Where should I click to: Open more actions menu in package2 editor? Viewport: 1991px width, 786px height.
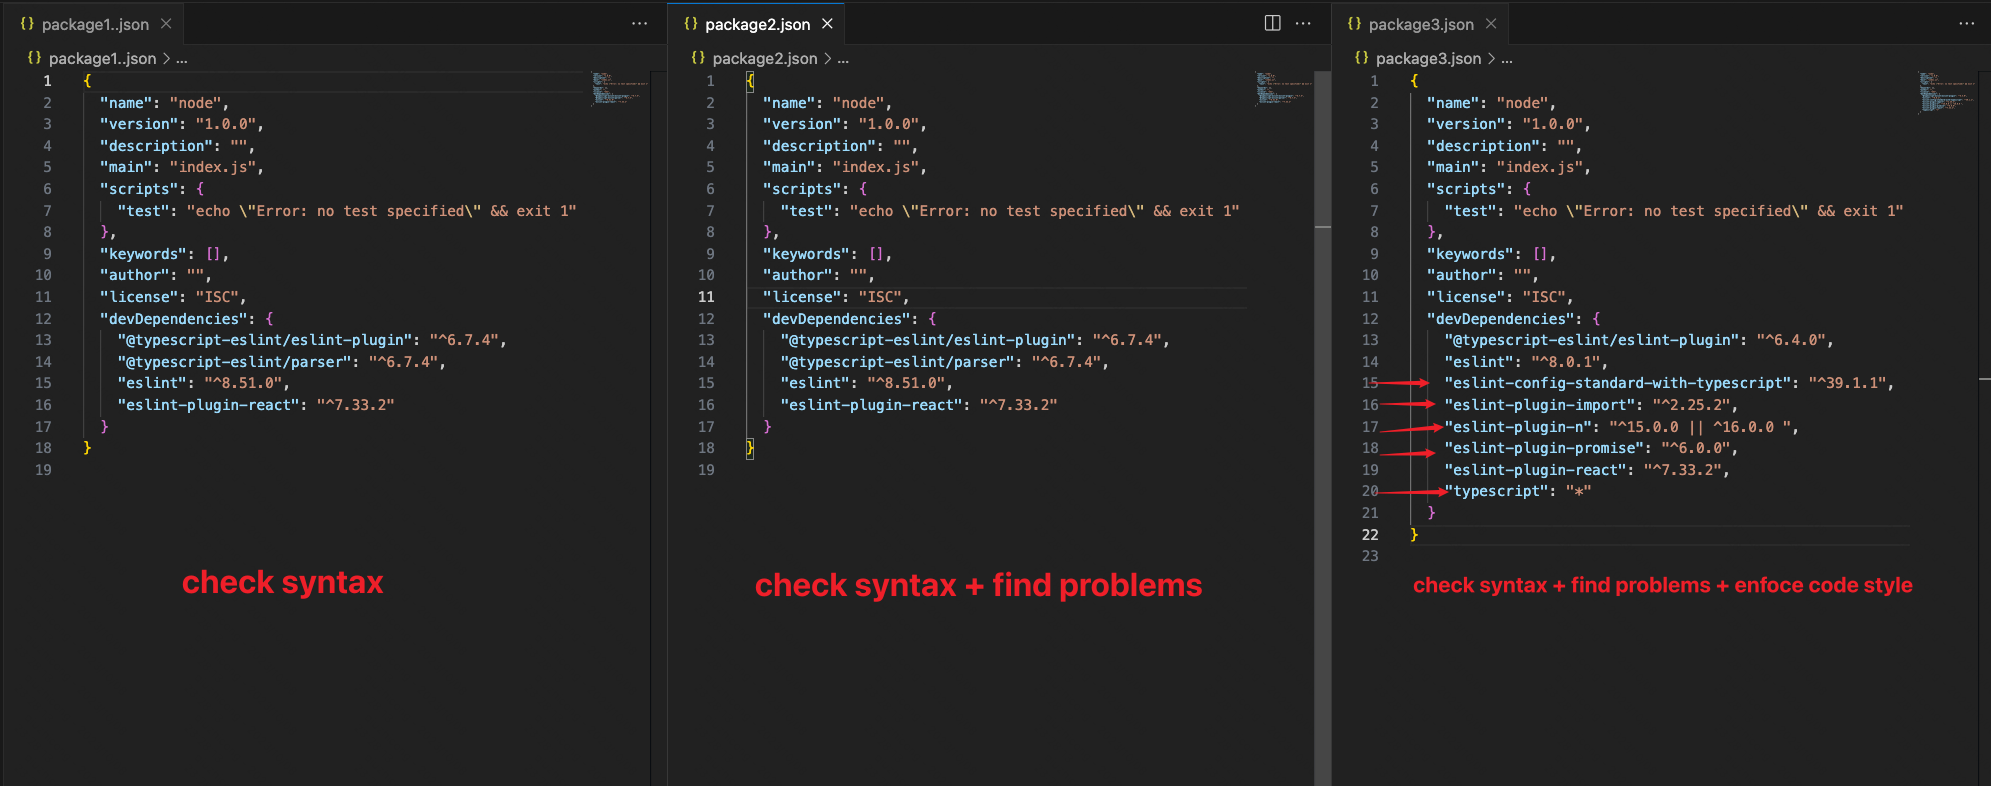1303,24
